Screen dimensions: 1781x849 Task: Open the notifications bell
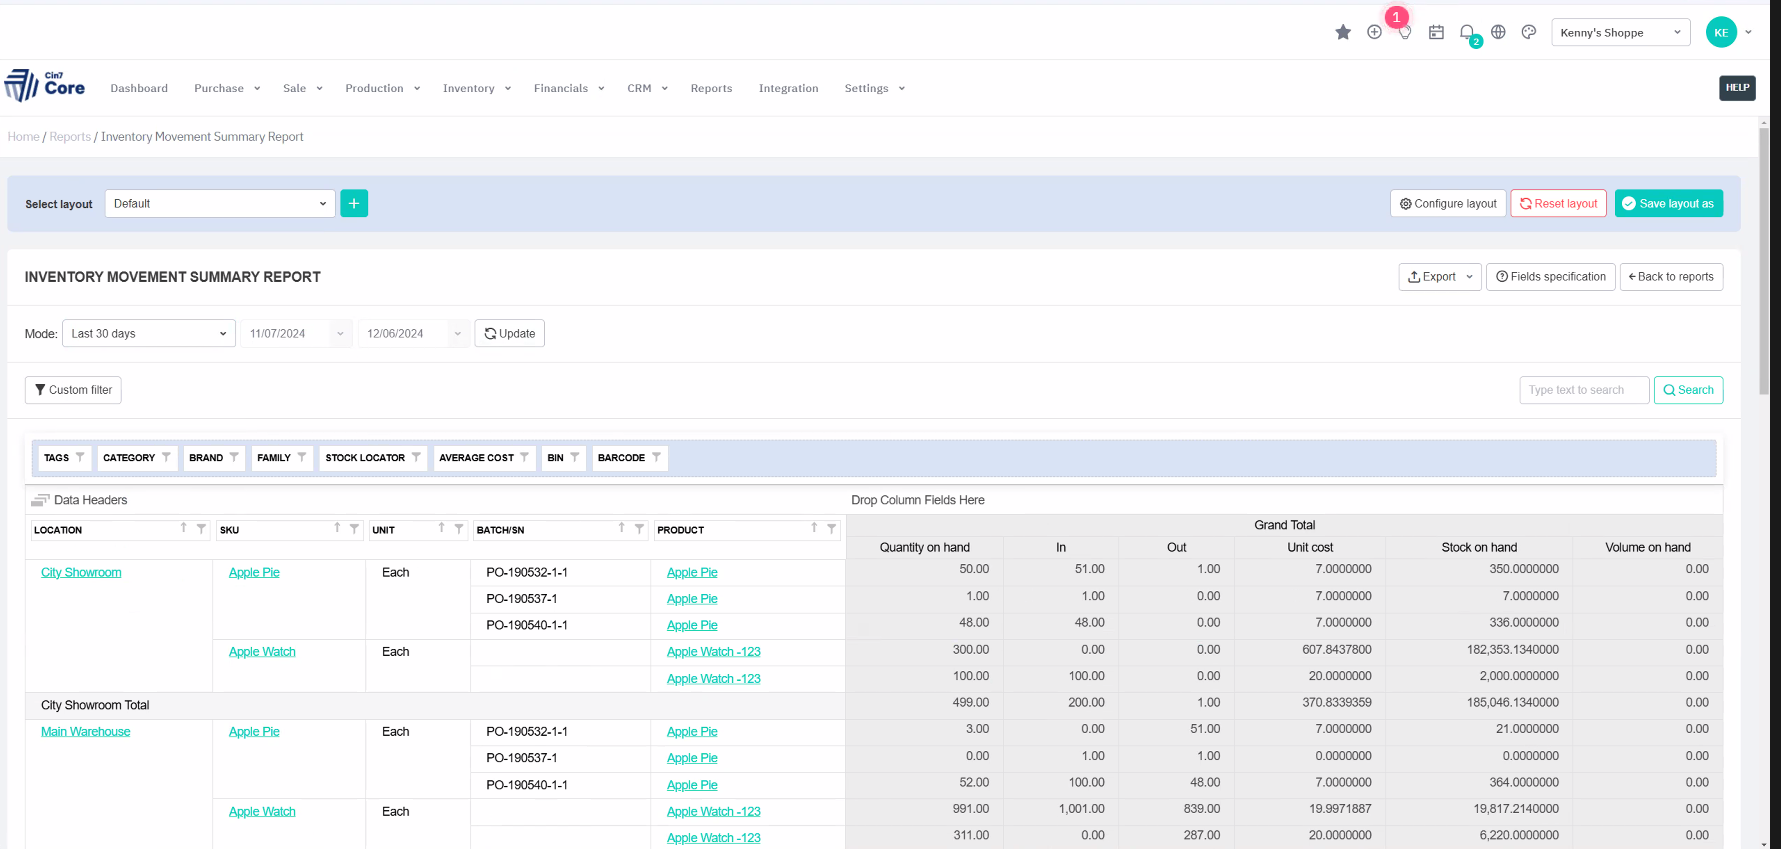(x=1466, y=32)
